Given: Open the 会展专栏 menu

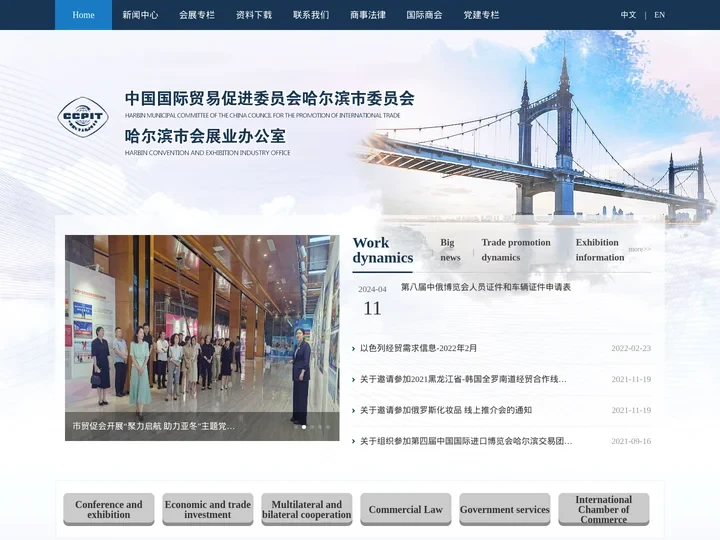Looking at the screenshot, I should click(x=197, y=15).
